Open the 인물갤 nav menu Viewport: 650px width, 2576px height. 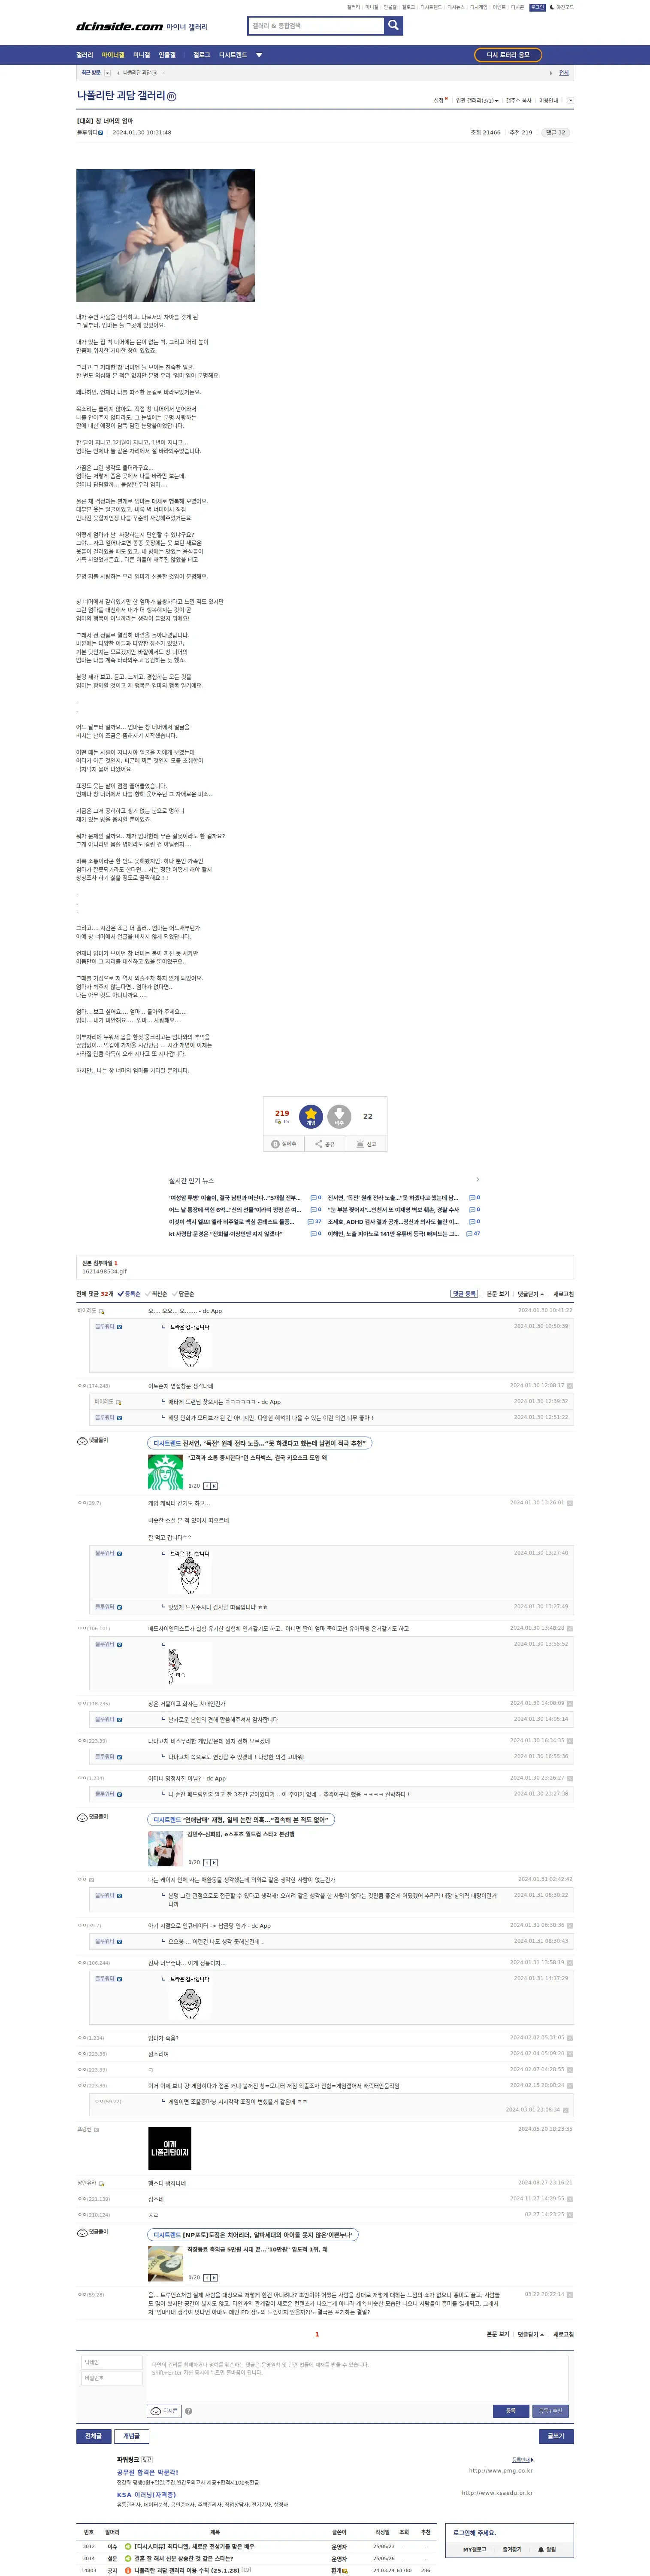167,55
